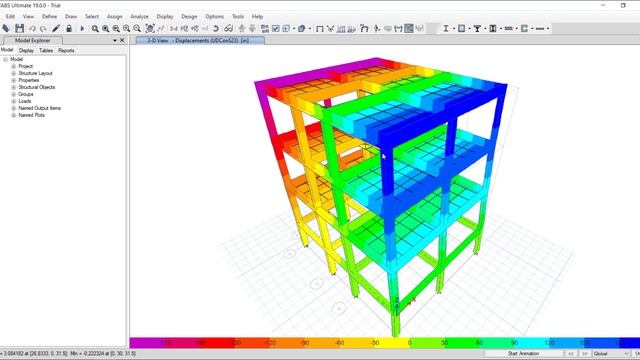Click the new model tag icon
This screenshot has width=640, height=360.
(x=6, y=28)
